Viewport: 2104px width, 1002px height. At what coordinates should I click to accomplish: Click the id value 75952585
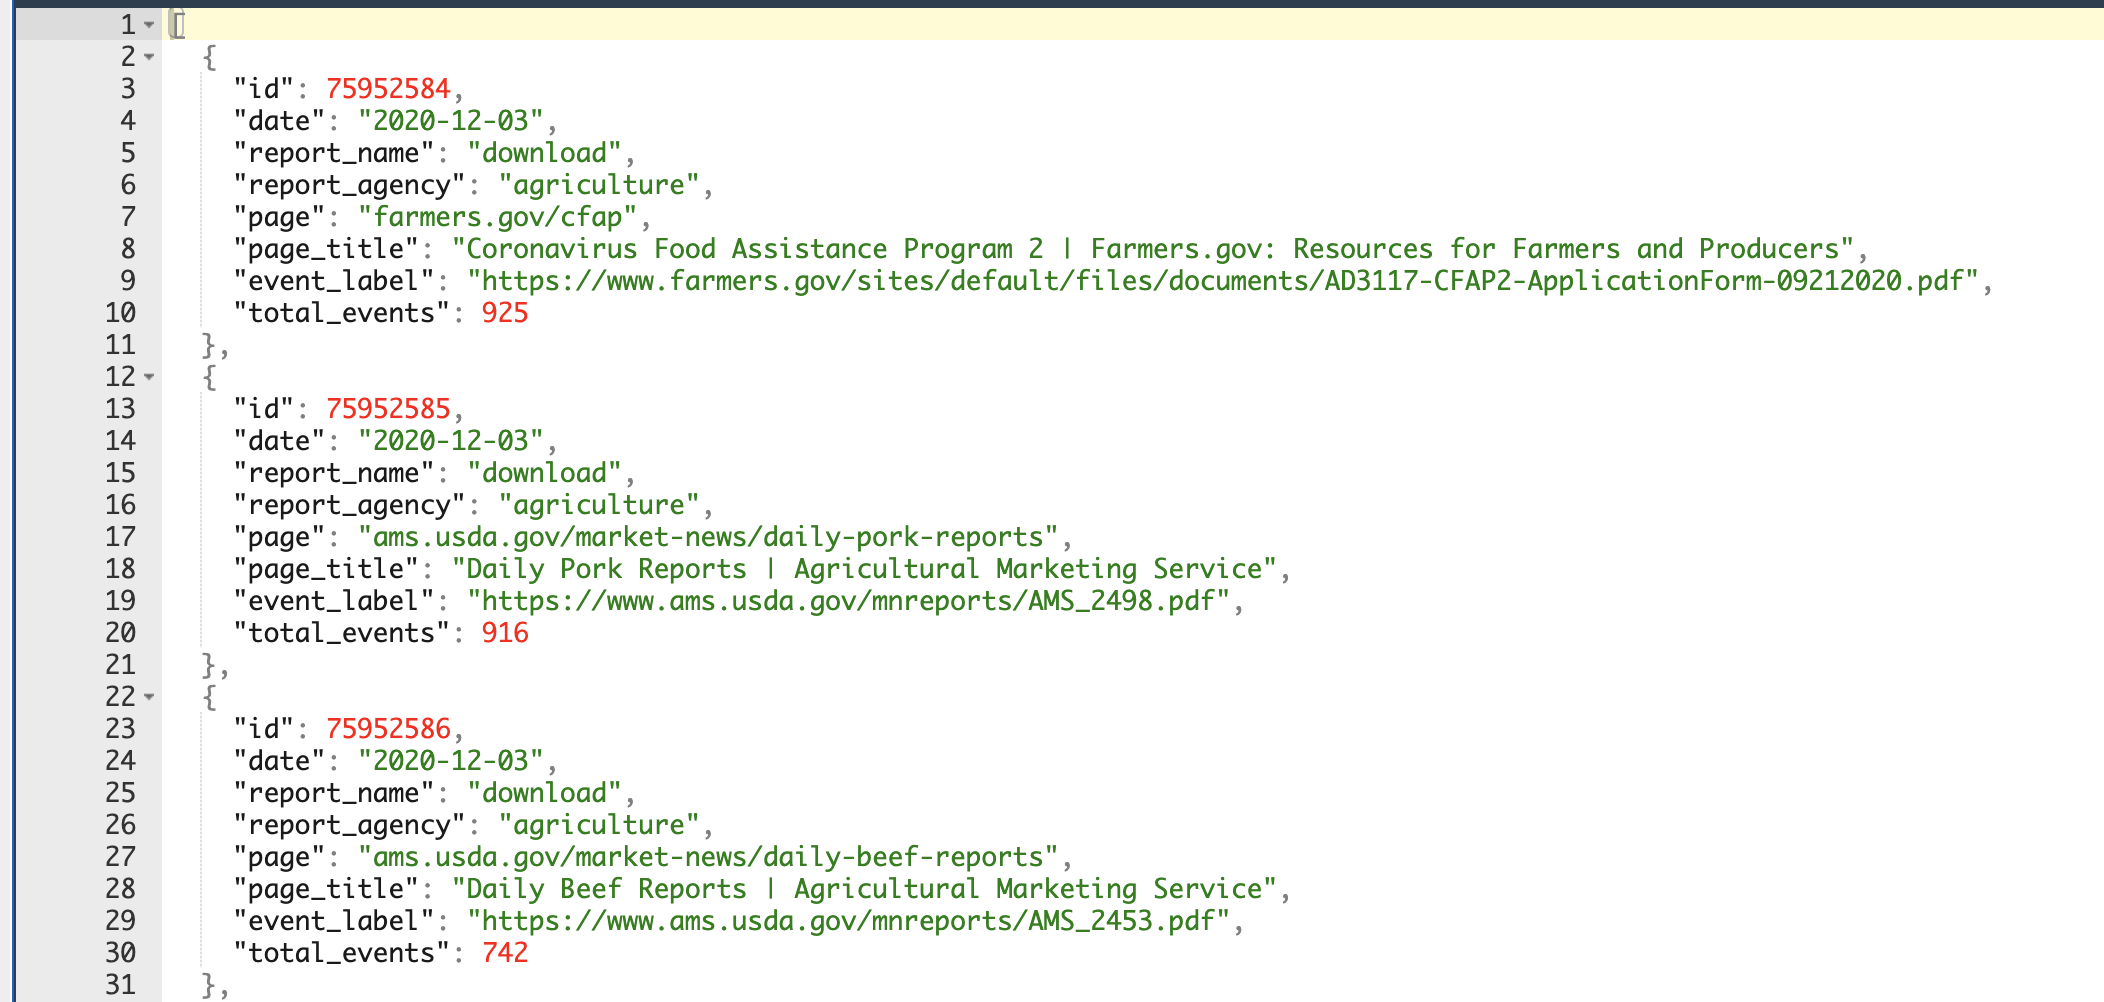click(388, 409)
